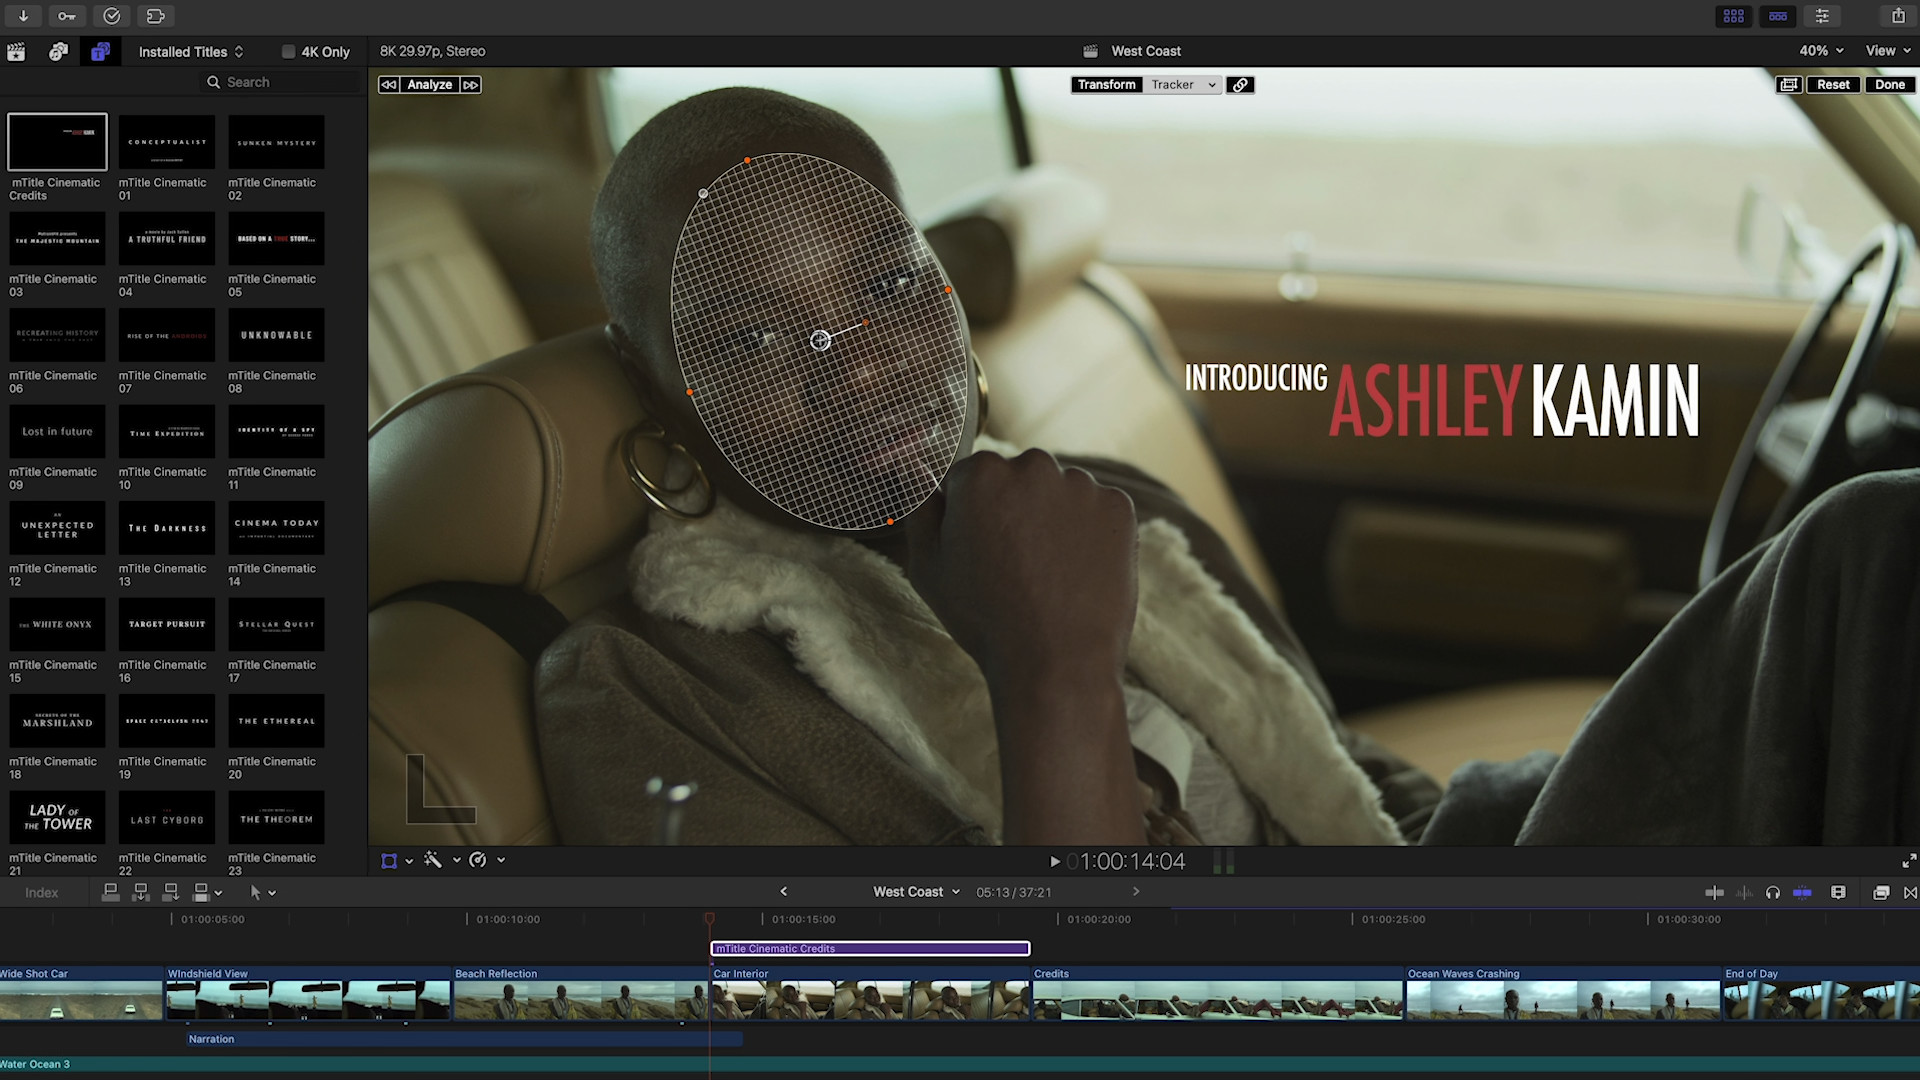Viewport: 1920px width, 1080px height.
Task: Select the Transform tool below the viewer
Action: 390,860
